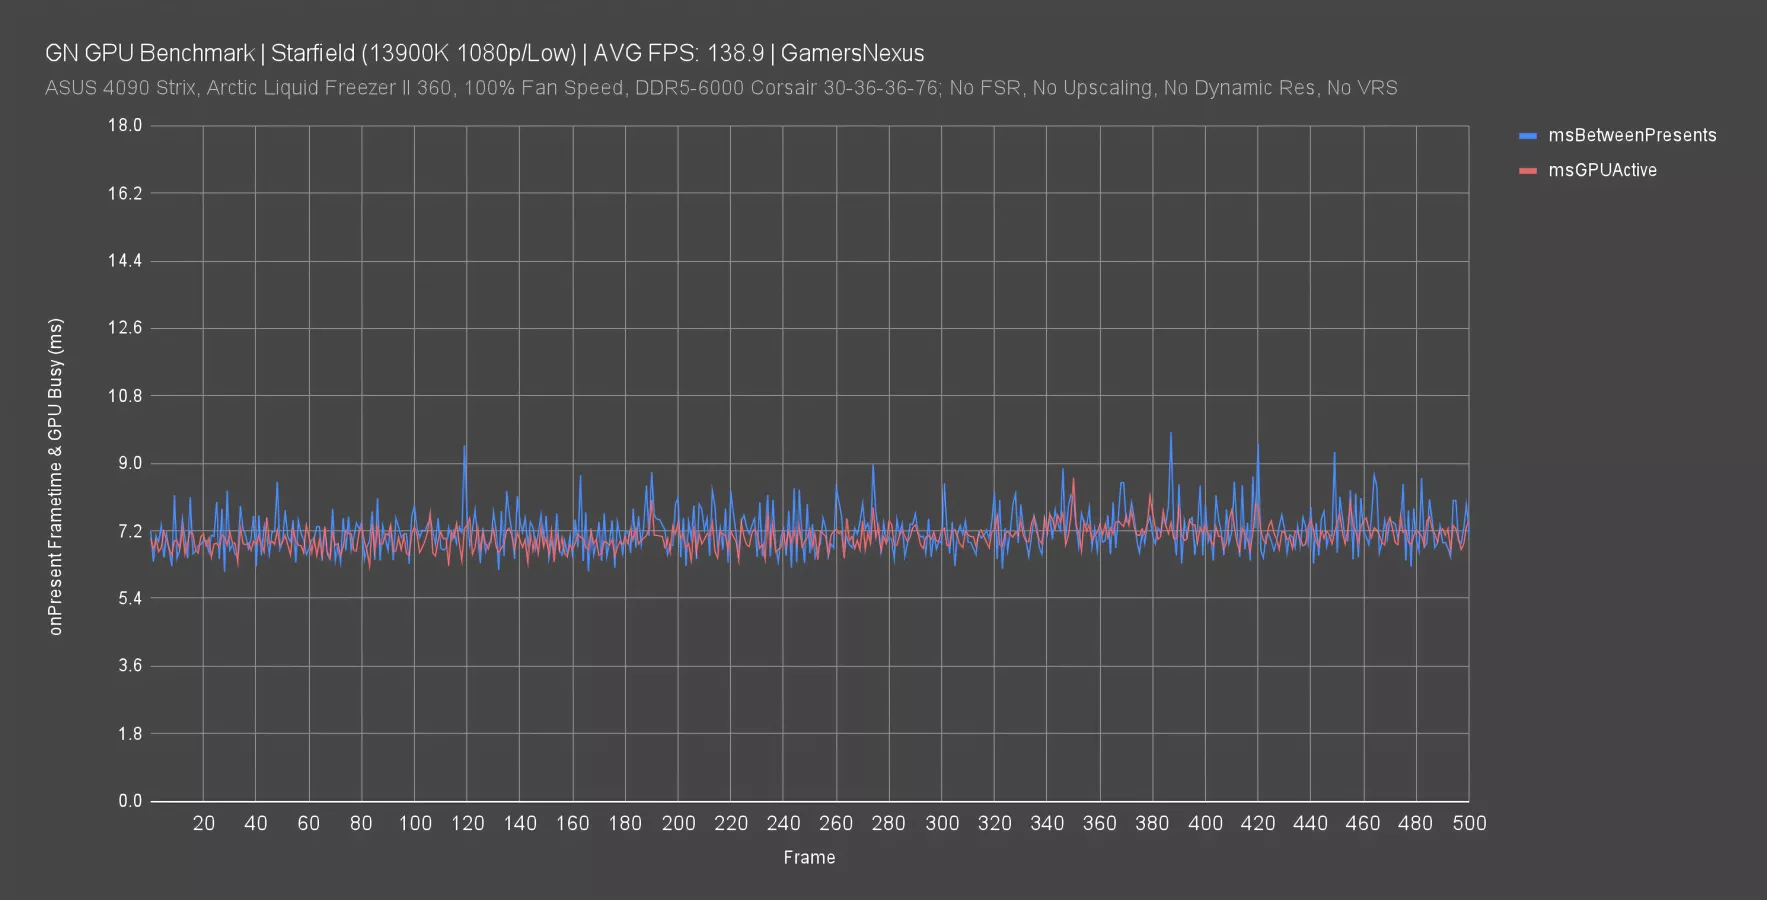Click the 500 x-axis tick label

[x=1468, y=824]
